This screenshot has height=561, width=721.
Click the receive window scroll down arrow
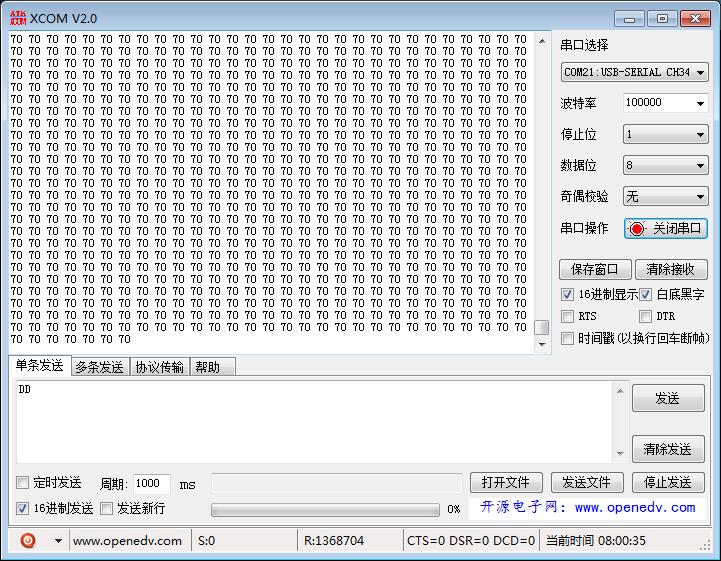[x=542, y=344]
